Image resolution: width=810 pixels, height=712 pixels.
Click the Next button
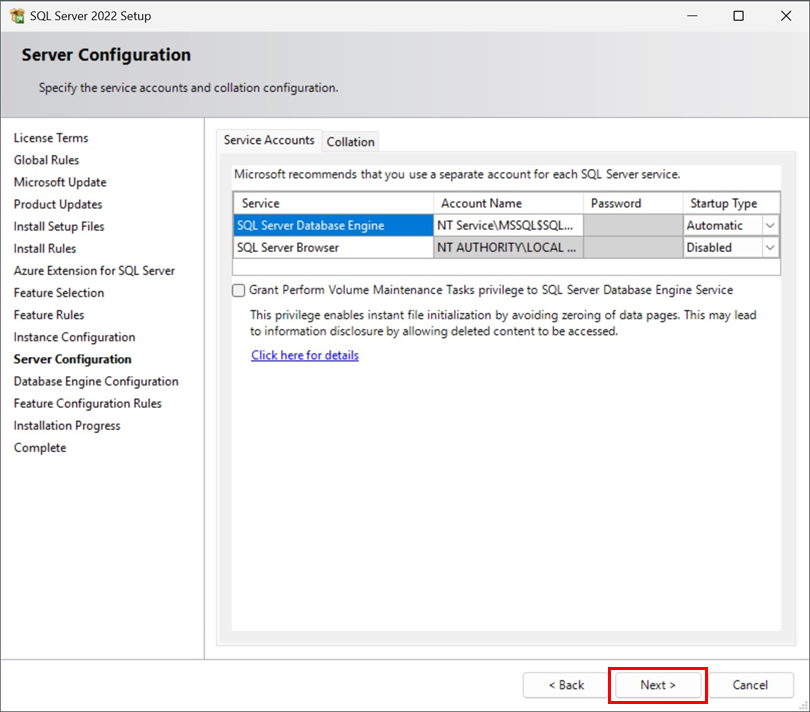[658, 685]
